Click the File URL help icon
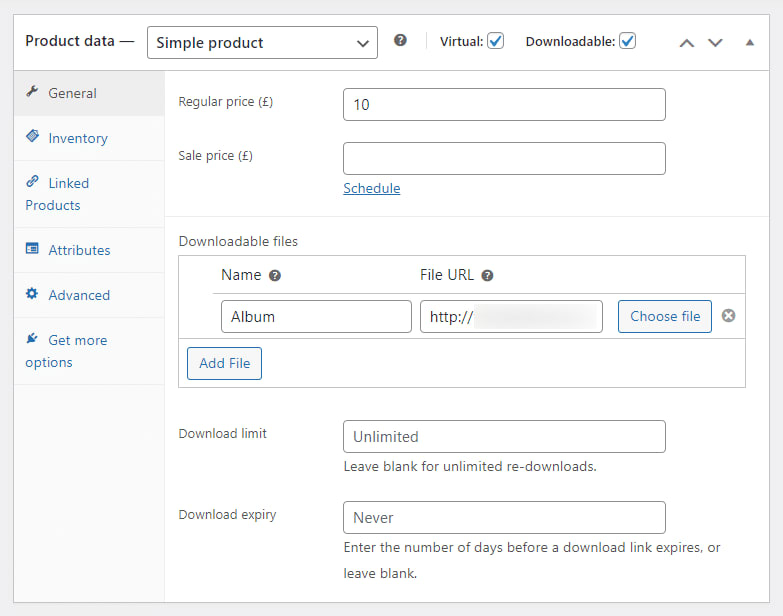The image size is (783, 616). point(487,276)
